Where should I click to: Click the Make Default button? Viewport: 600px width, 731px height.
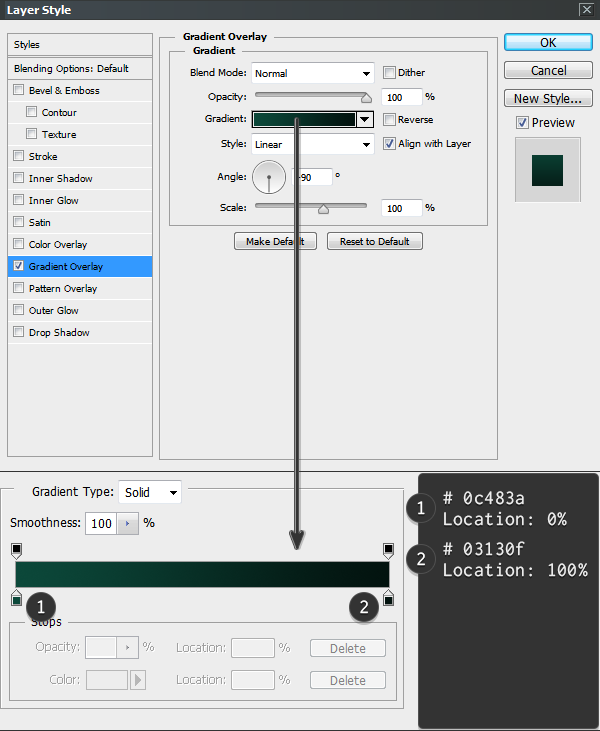click(x=275, y=242)
